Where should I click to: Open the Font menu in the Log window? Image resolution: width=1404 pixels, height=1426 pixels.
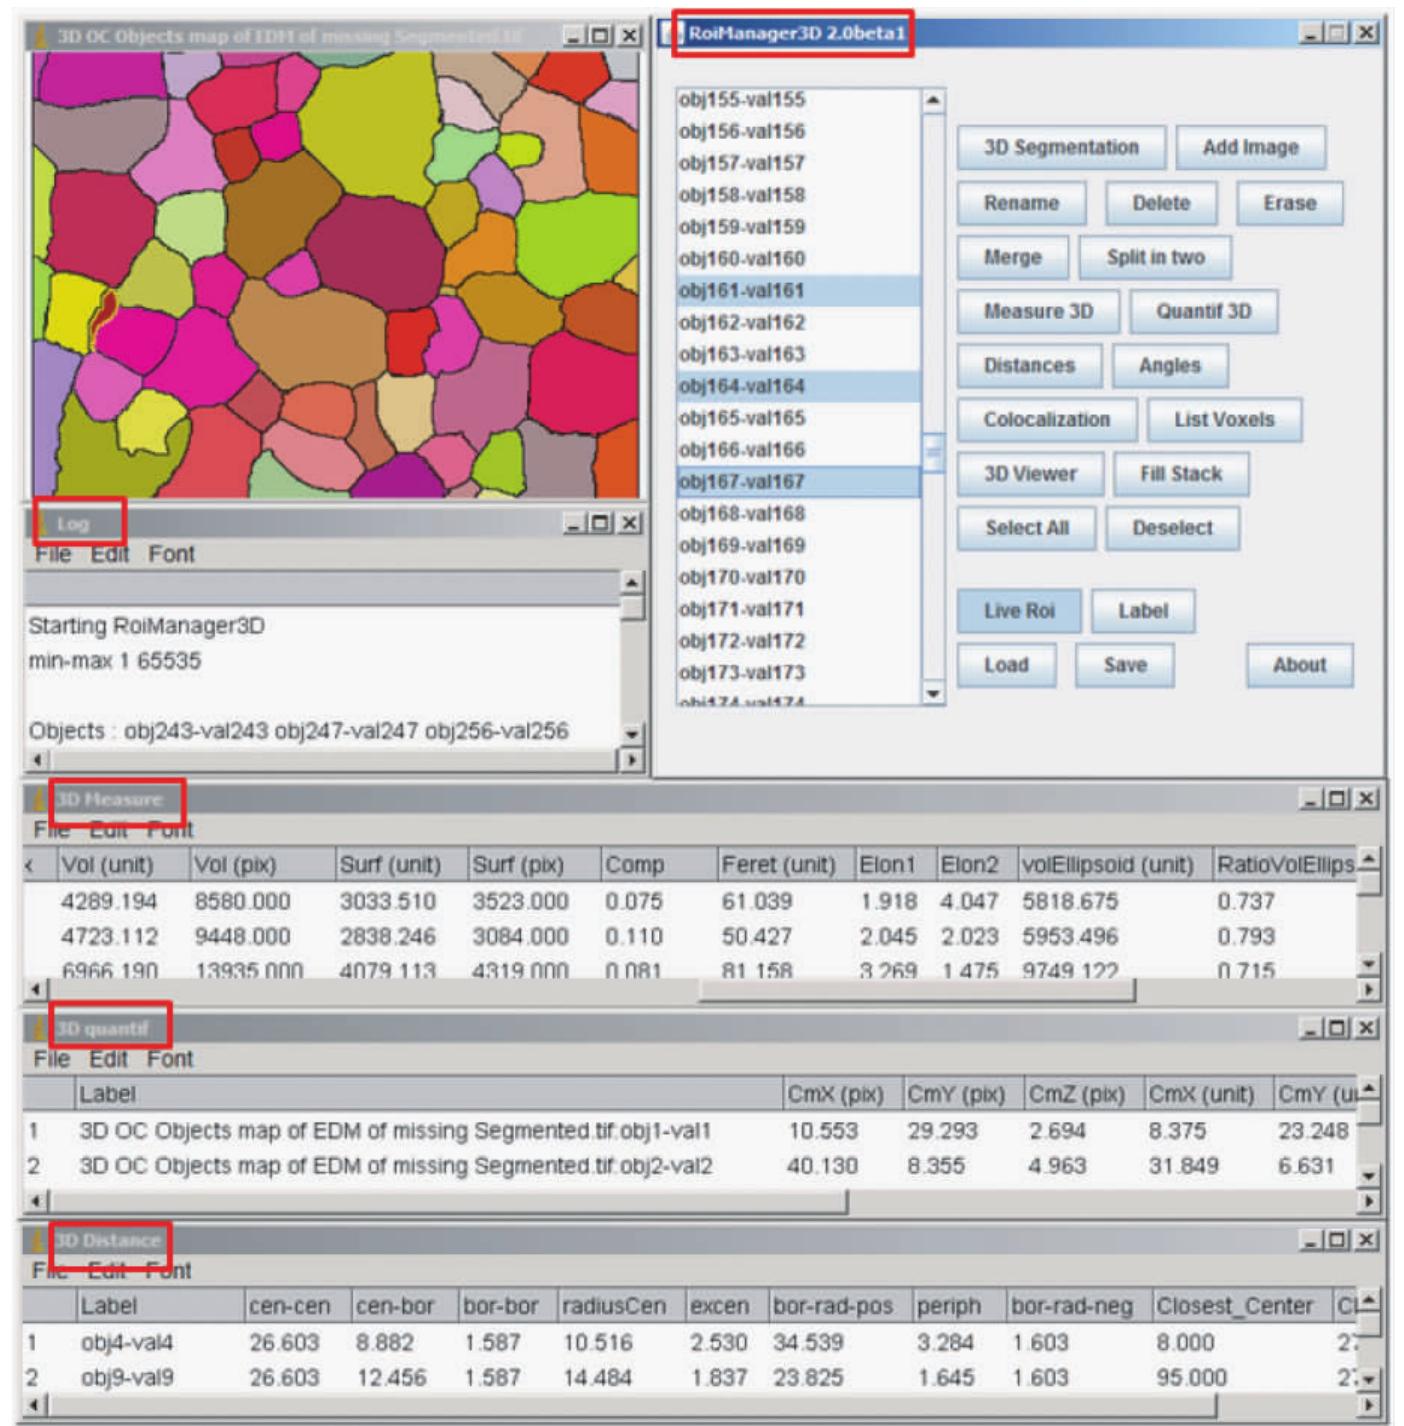point(171,554)
